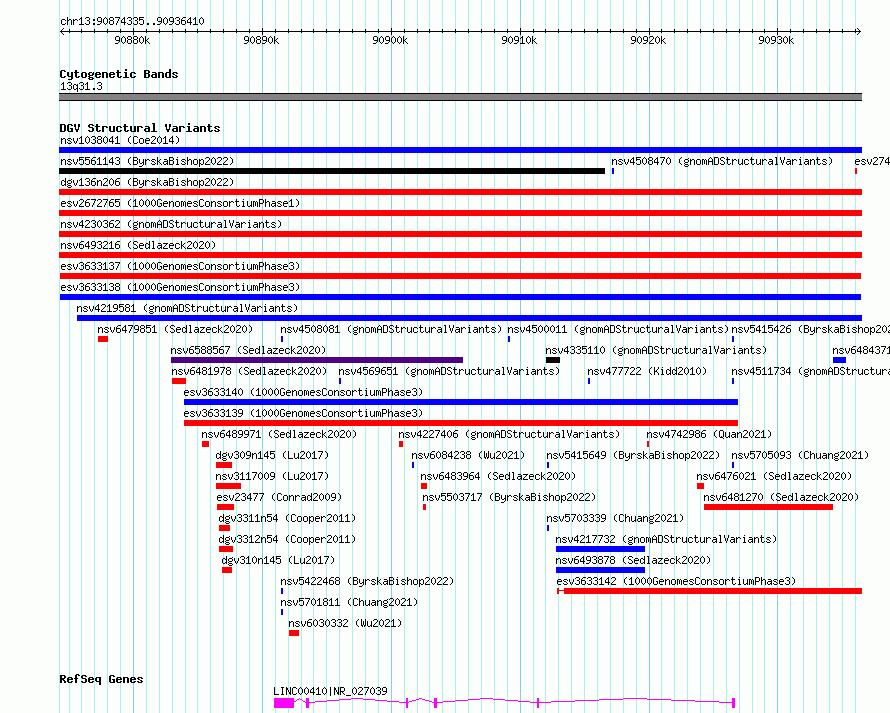Select the red nsv3117009 (Lu2017) marker

click(x=229, y=486)
